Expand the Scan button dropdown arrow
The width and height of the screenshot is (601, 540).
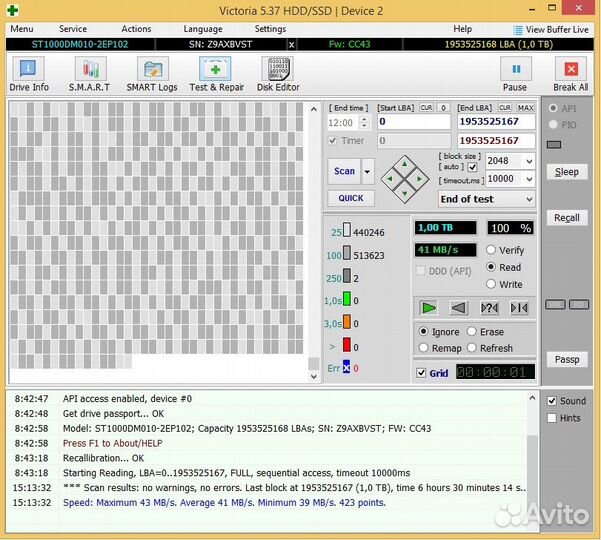367,171
